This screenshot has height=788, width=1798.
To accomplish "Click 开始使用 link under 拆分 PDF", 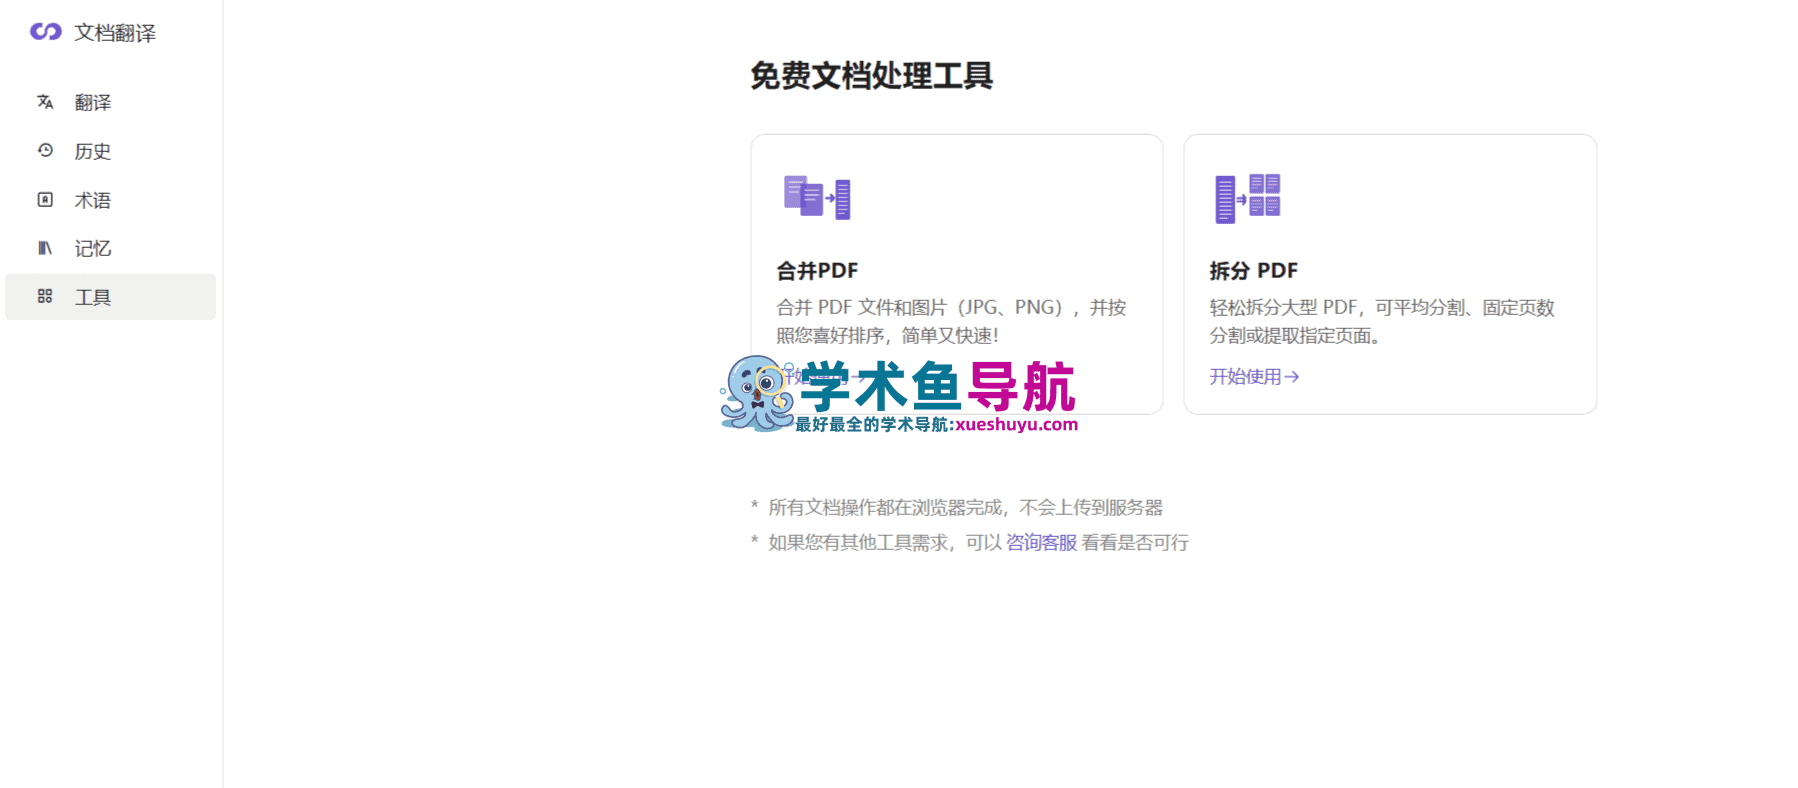I will (x=1254, y=377).
